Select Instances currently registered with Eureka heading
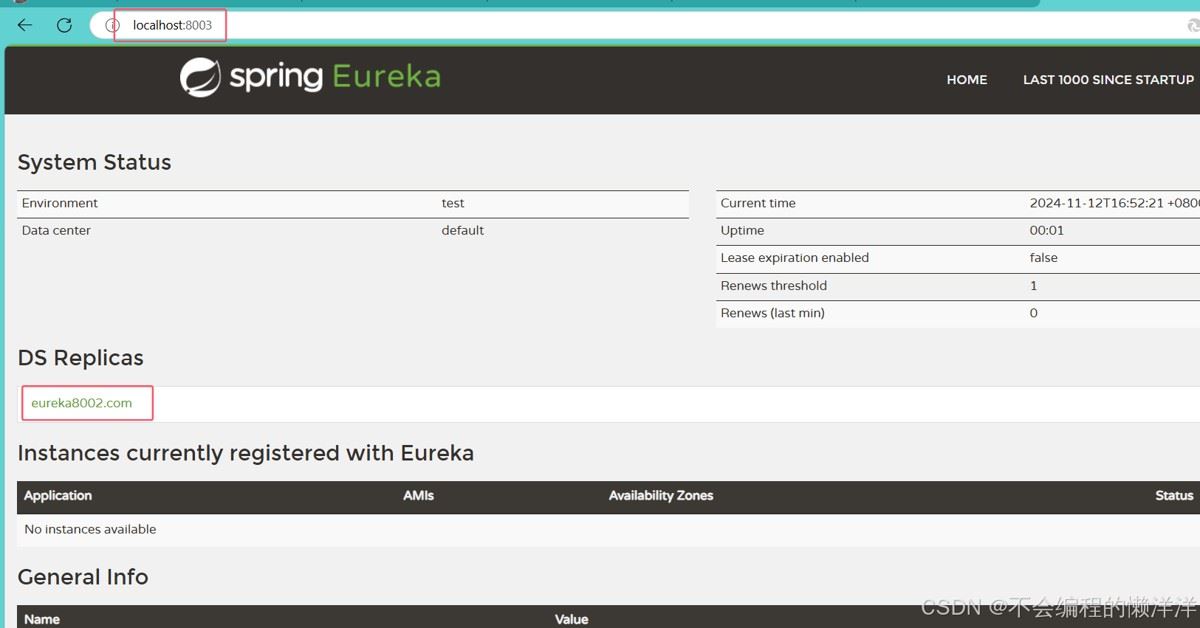Screen dimensions: 1200x628 click(246, 453)
